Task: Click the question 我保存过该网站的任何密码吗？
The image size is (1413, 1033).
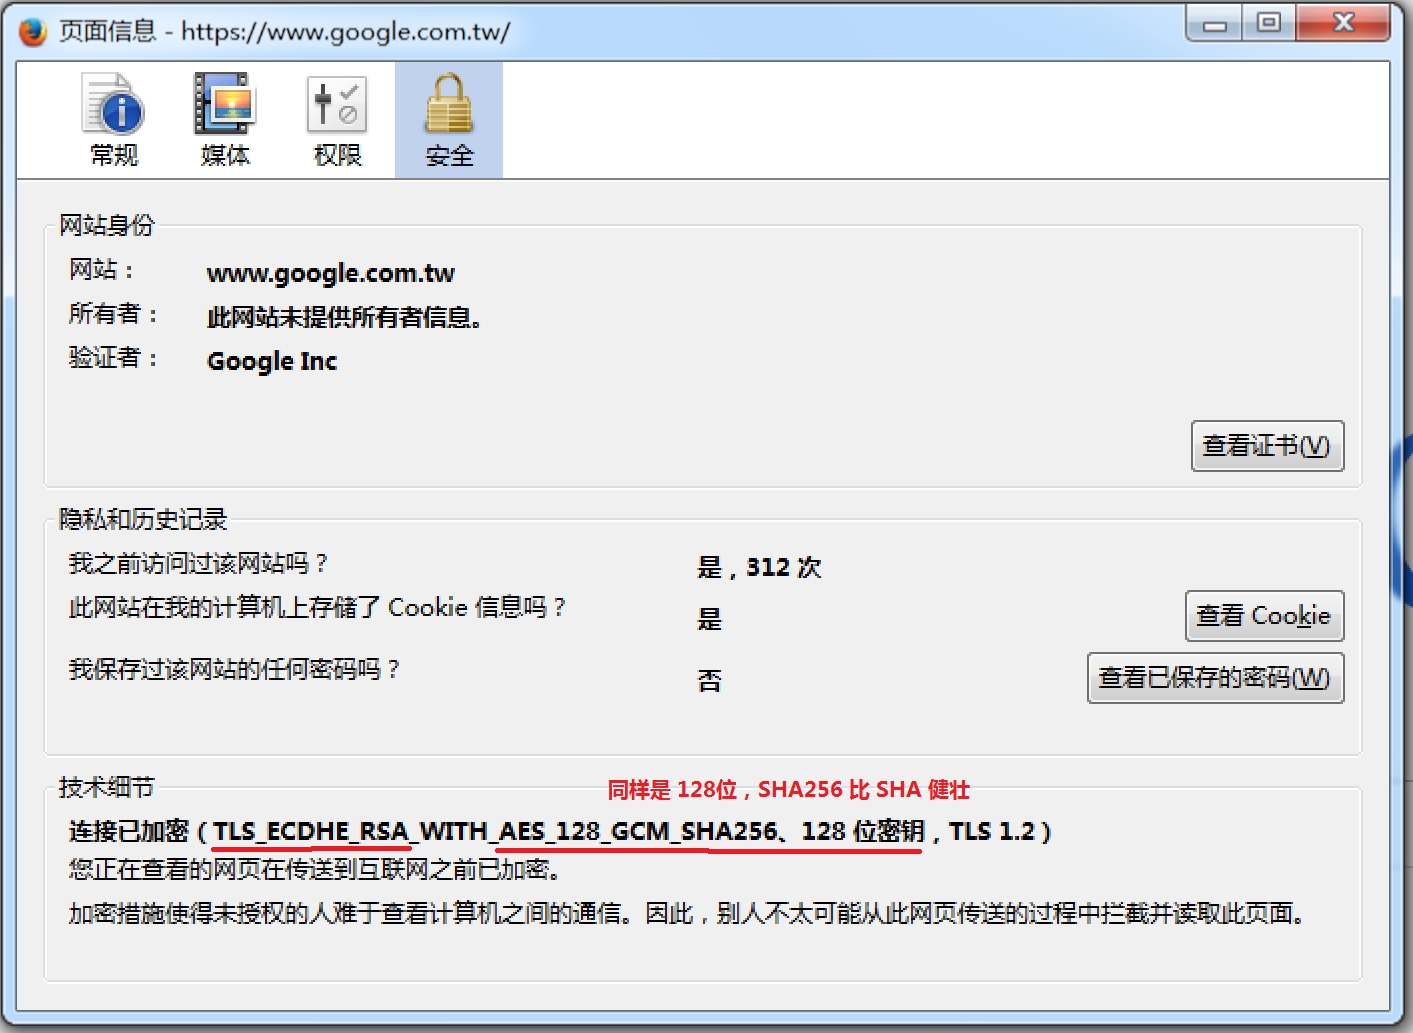Action: click(x=234, y=669)
